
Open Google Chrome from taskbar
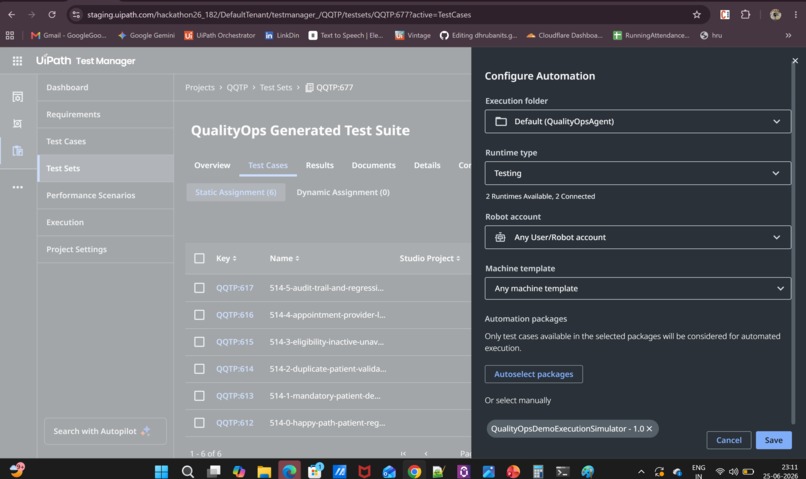[x=414, y=471]
